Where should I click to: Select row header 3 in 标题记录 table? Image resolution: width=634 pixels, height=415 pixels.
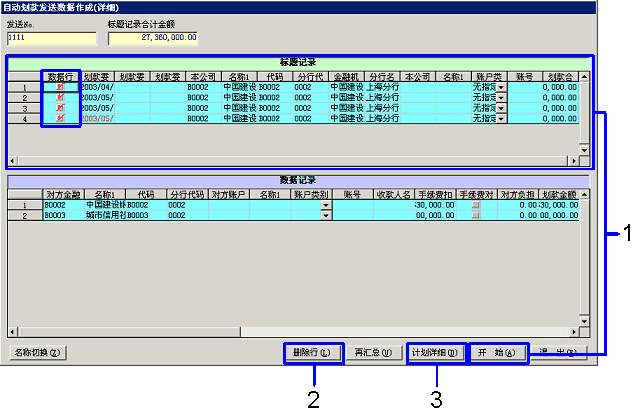tap(24, 107)
